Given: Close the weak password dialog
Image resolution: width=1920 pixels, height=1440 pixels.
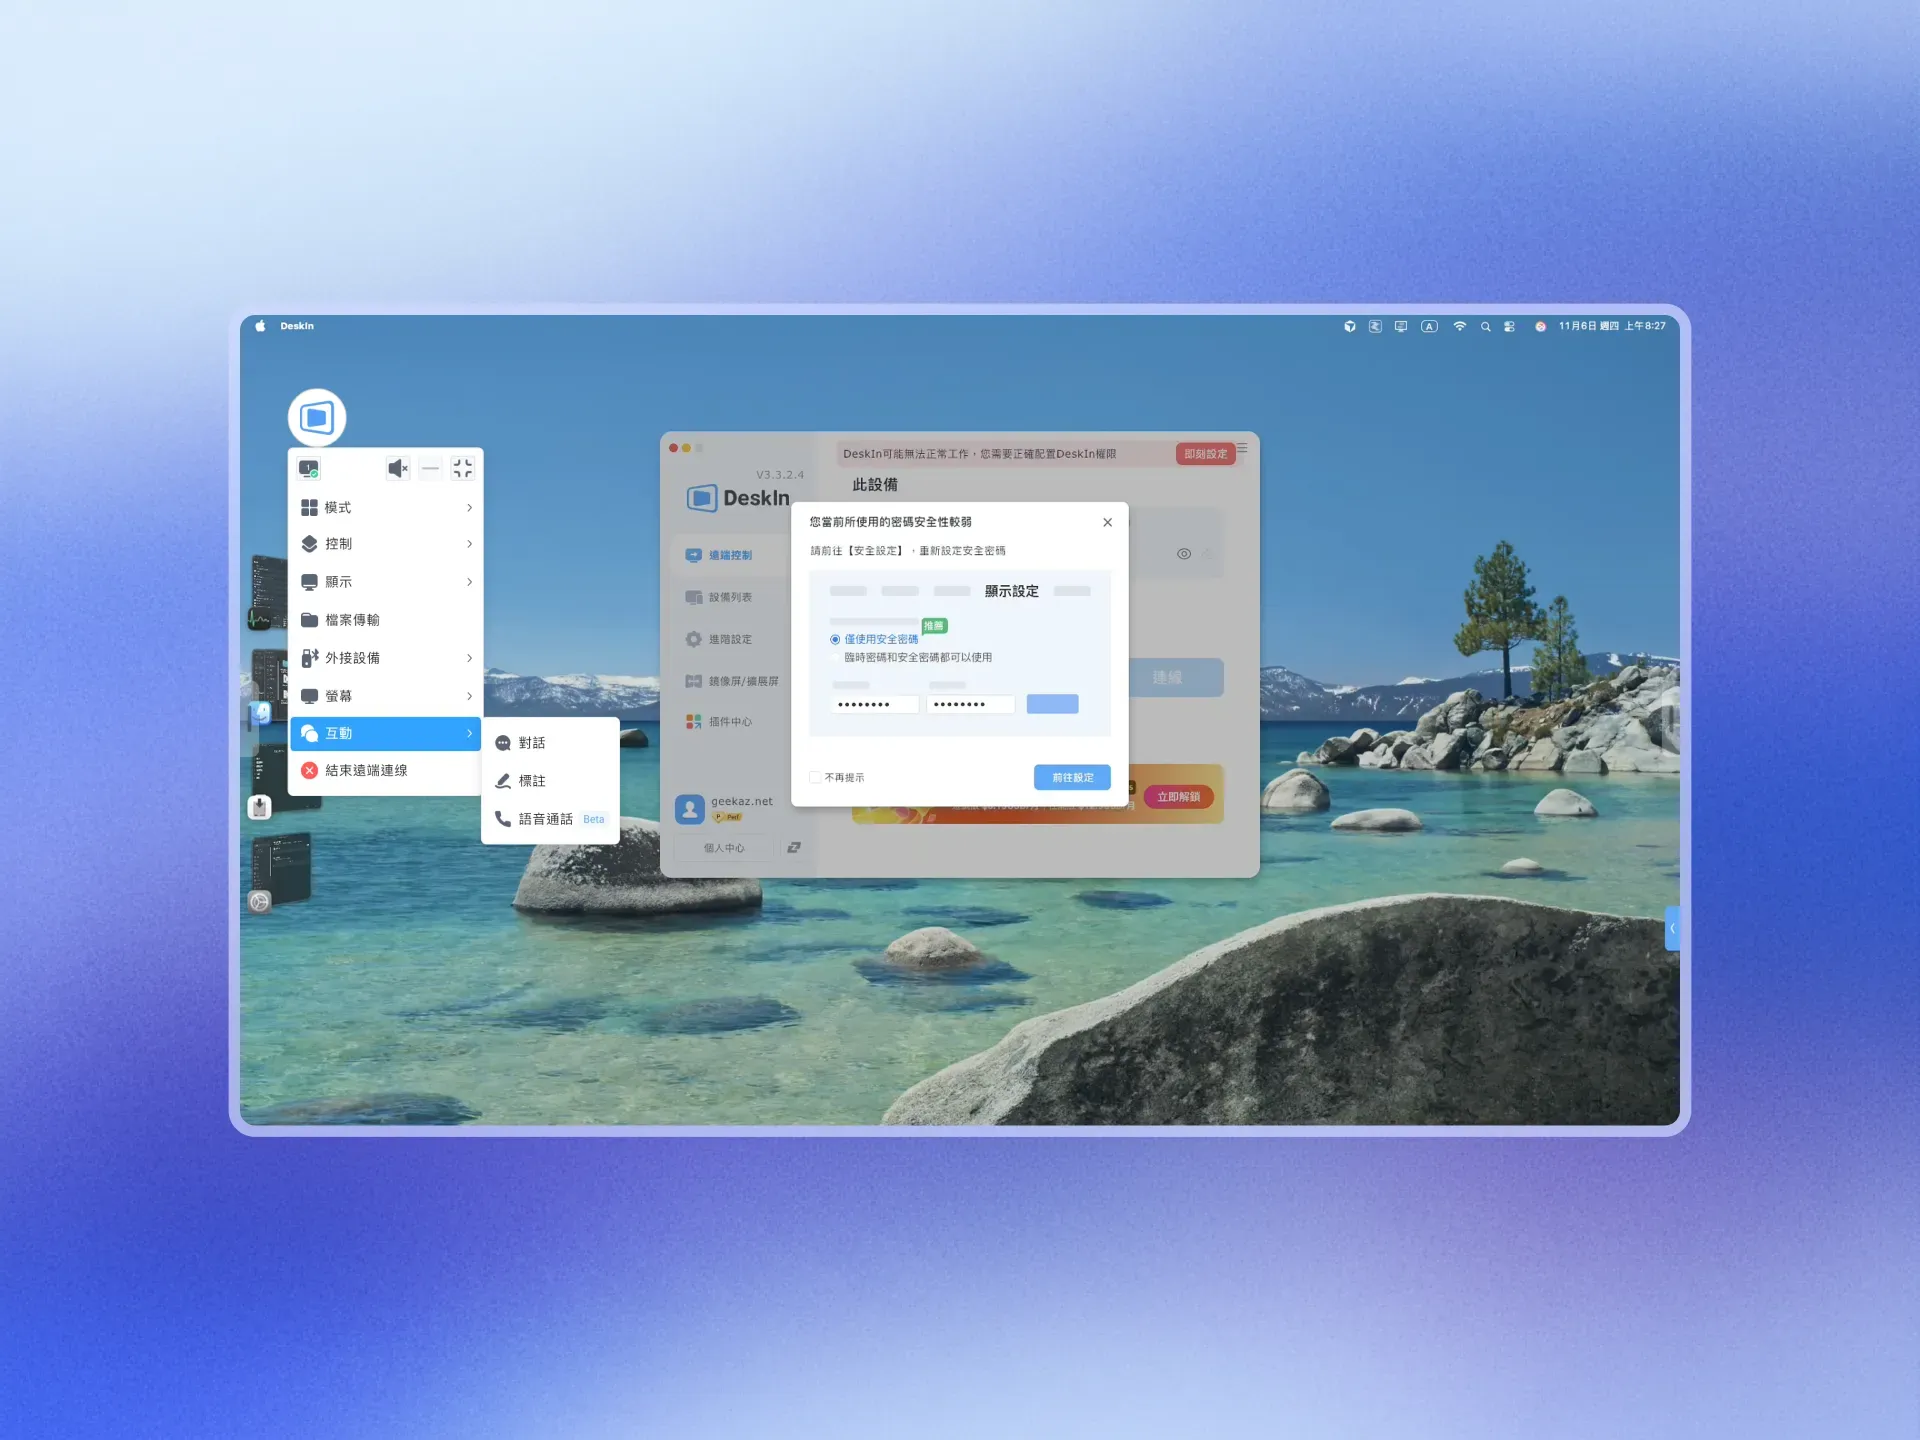Looking at the screenshot, I should tap(1107, 522).
